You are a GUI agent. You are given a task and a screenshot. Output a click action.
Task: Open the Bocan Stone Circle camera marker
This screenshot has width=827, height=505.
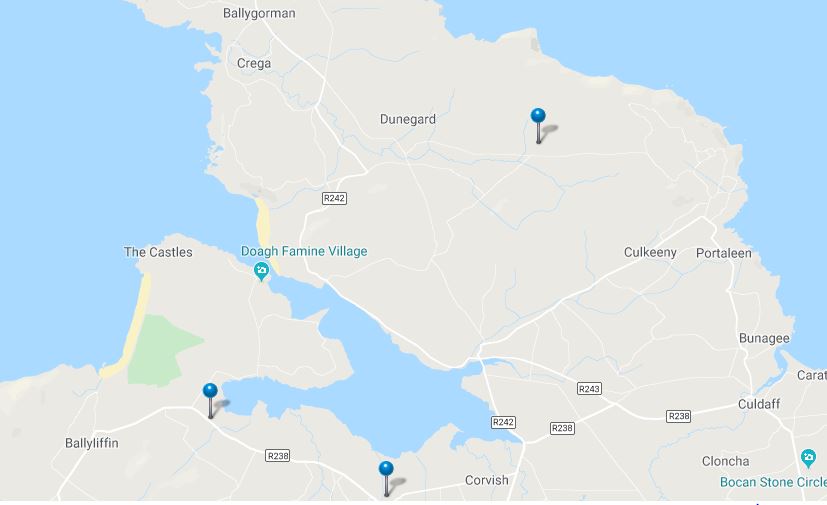click(x=808, y=458)
